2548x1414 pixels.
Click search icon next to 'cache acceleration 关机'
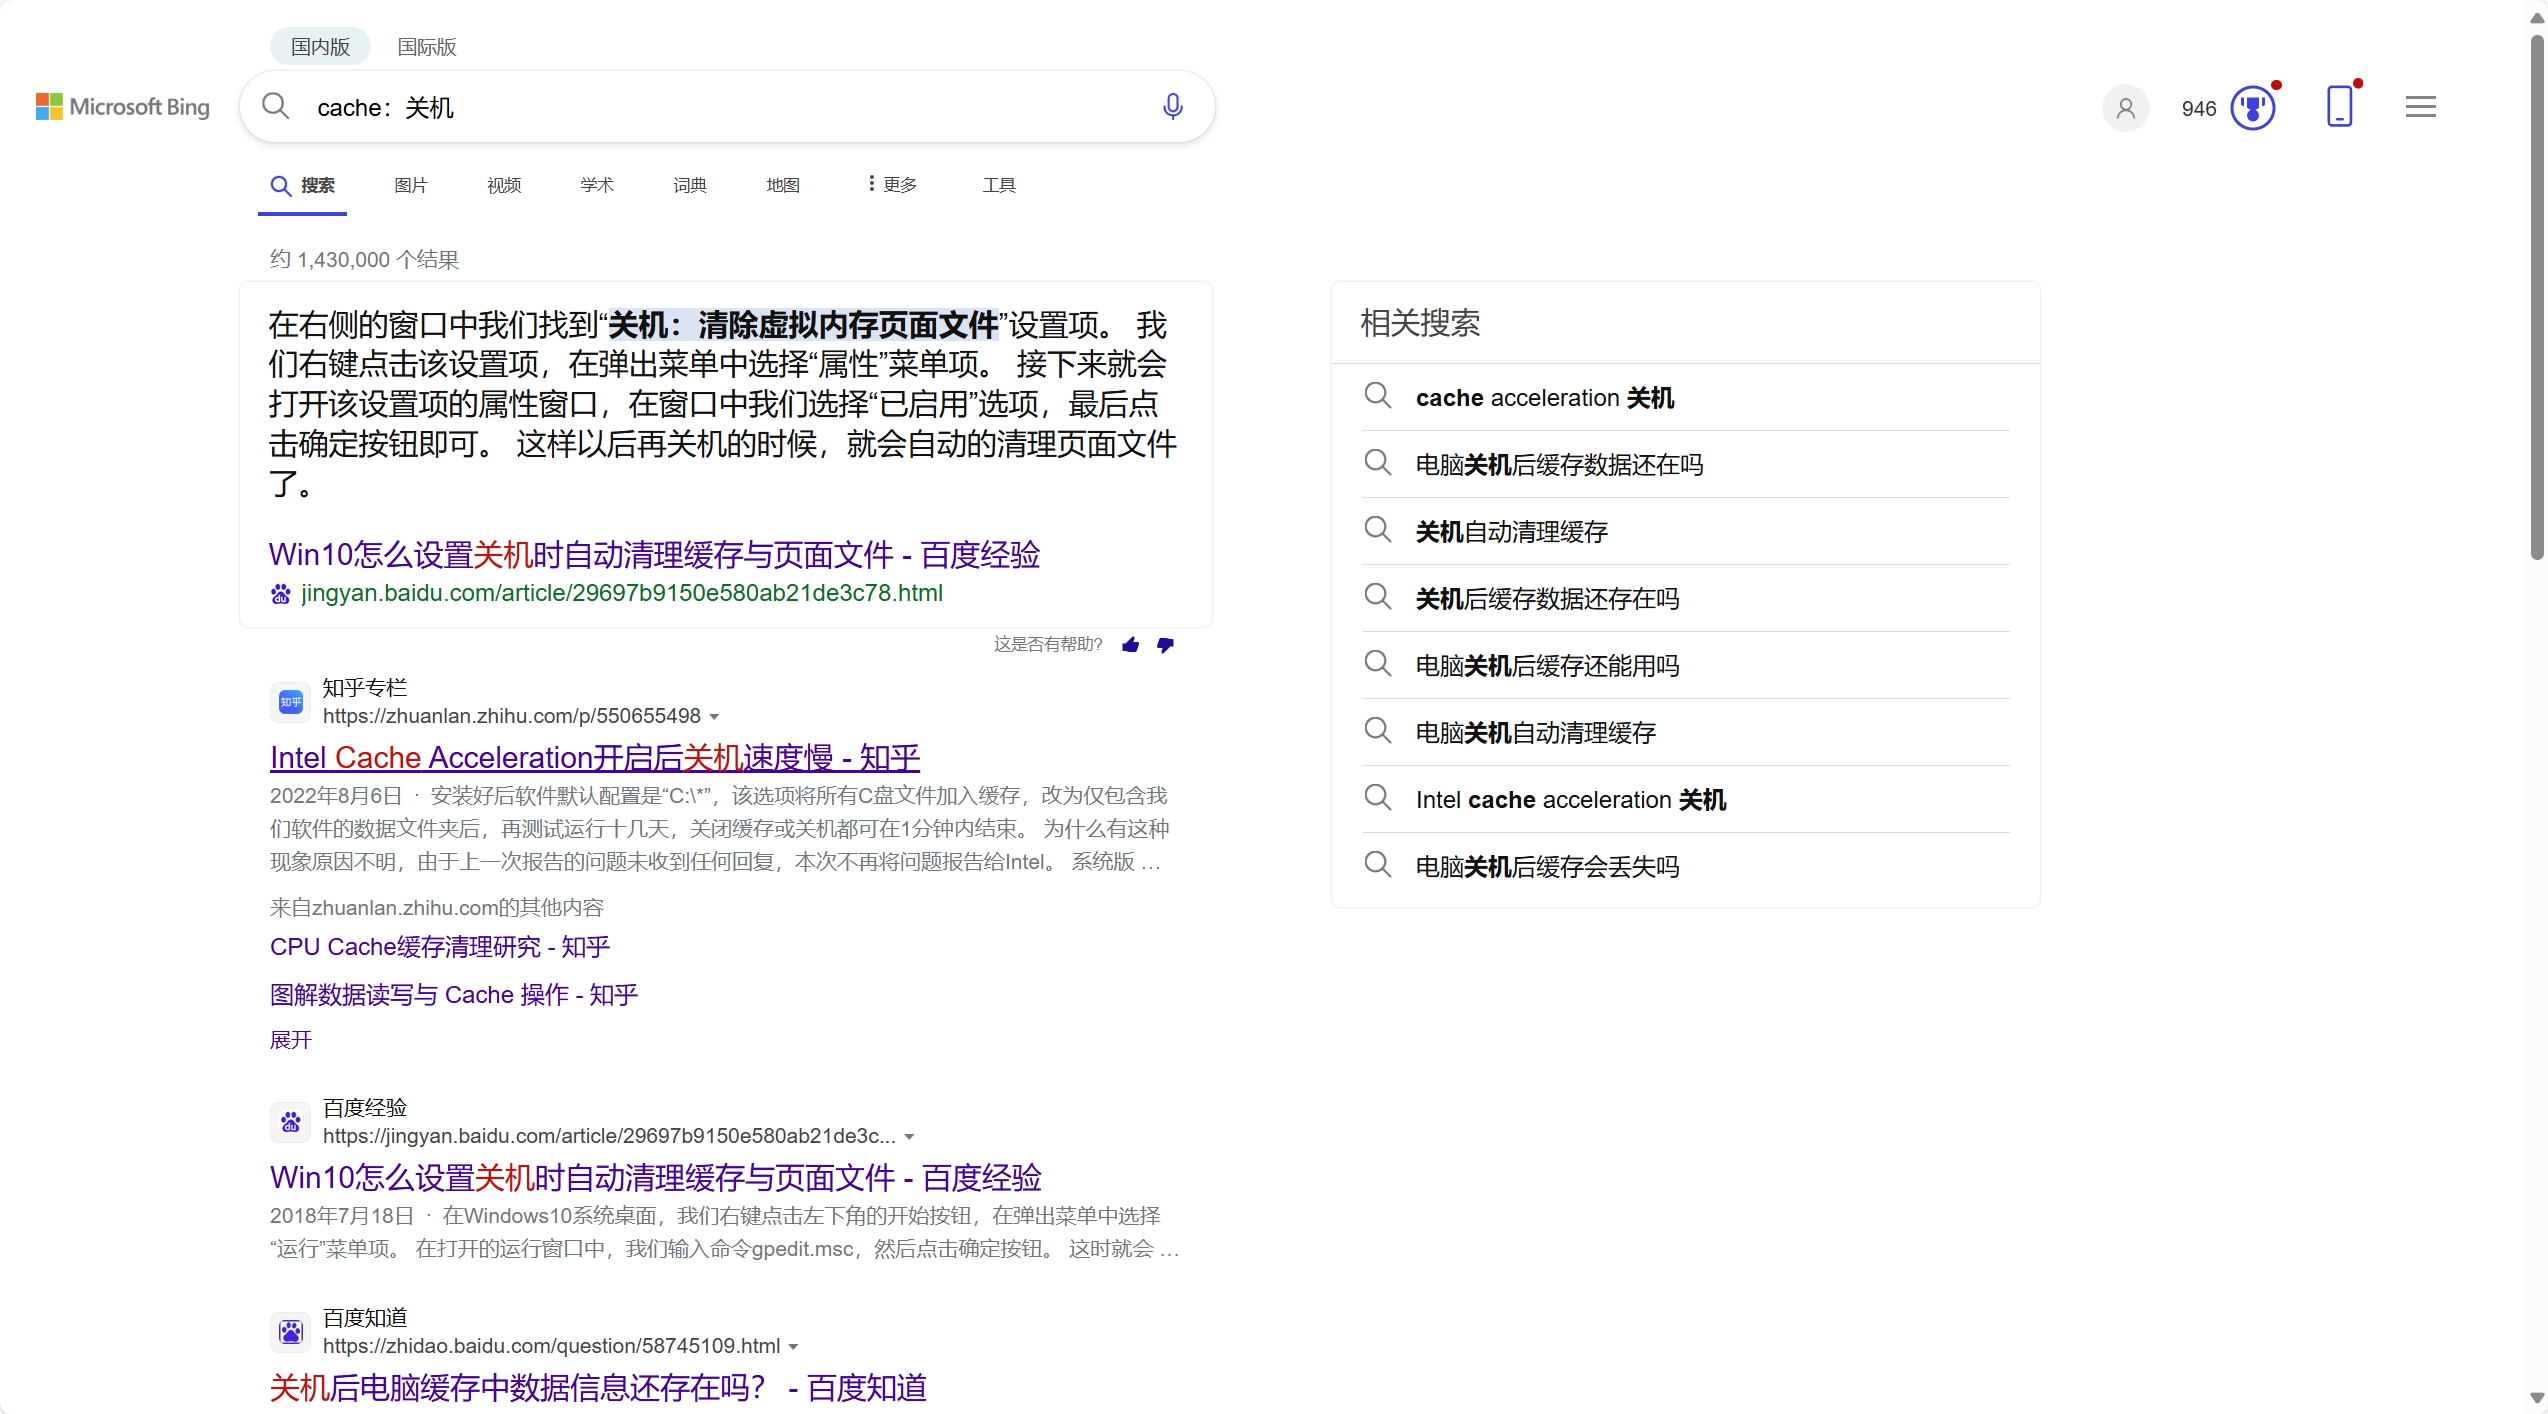point(1378,396)
